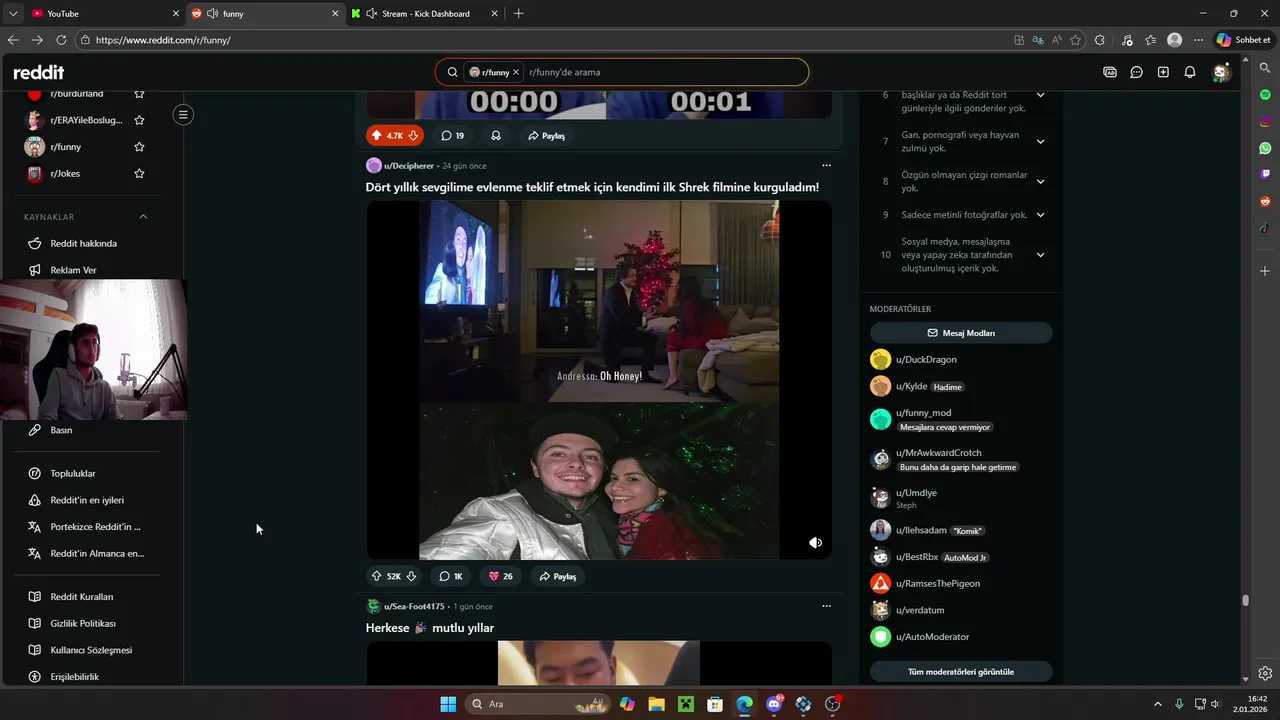Refresh the Reddit page

(61, 40)
